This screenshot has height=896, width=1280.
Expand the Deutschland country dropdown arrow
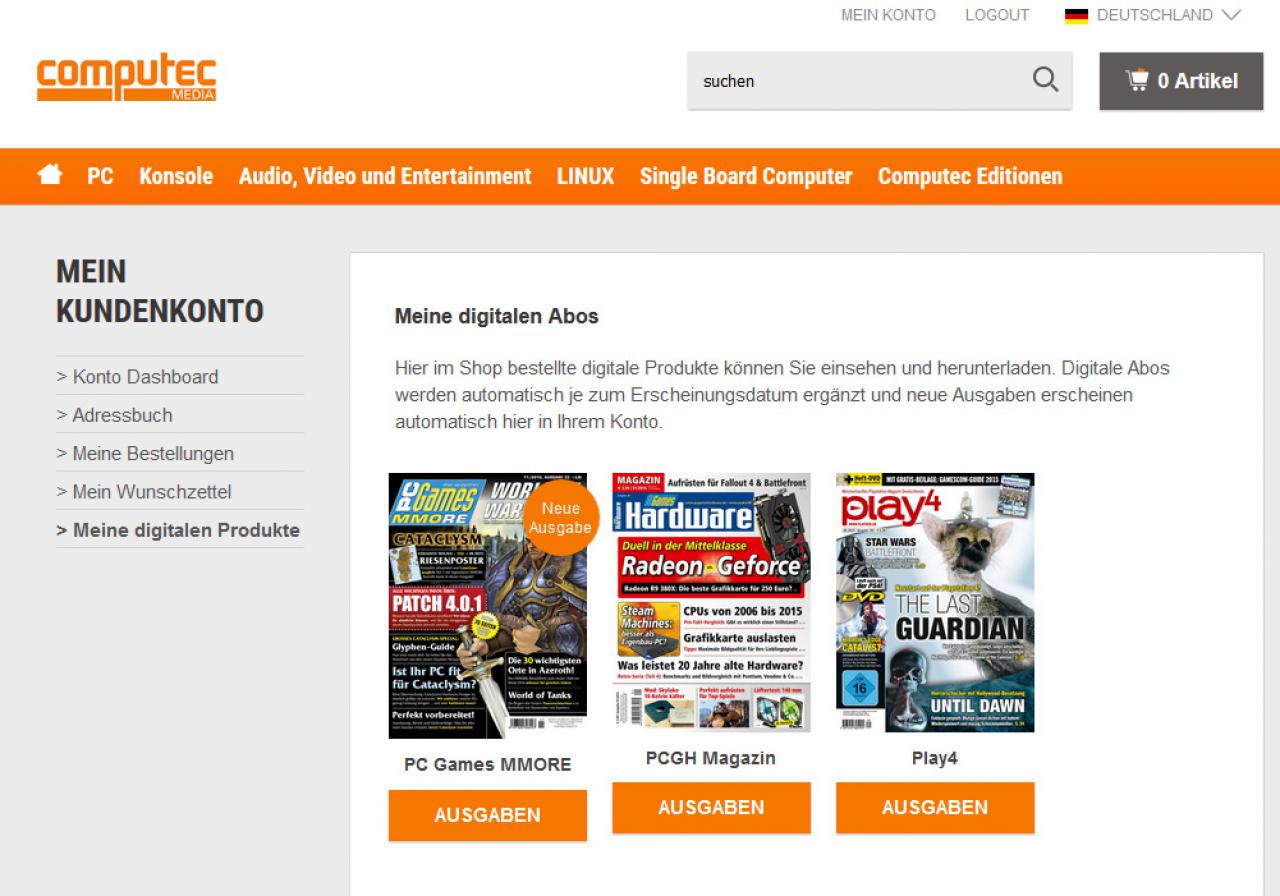pos(1231,15)
